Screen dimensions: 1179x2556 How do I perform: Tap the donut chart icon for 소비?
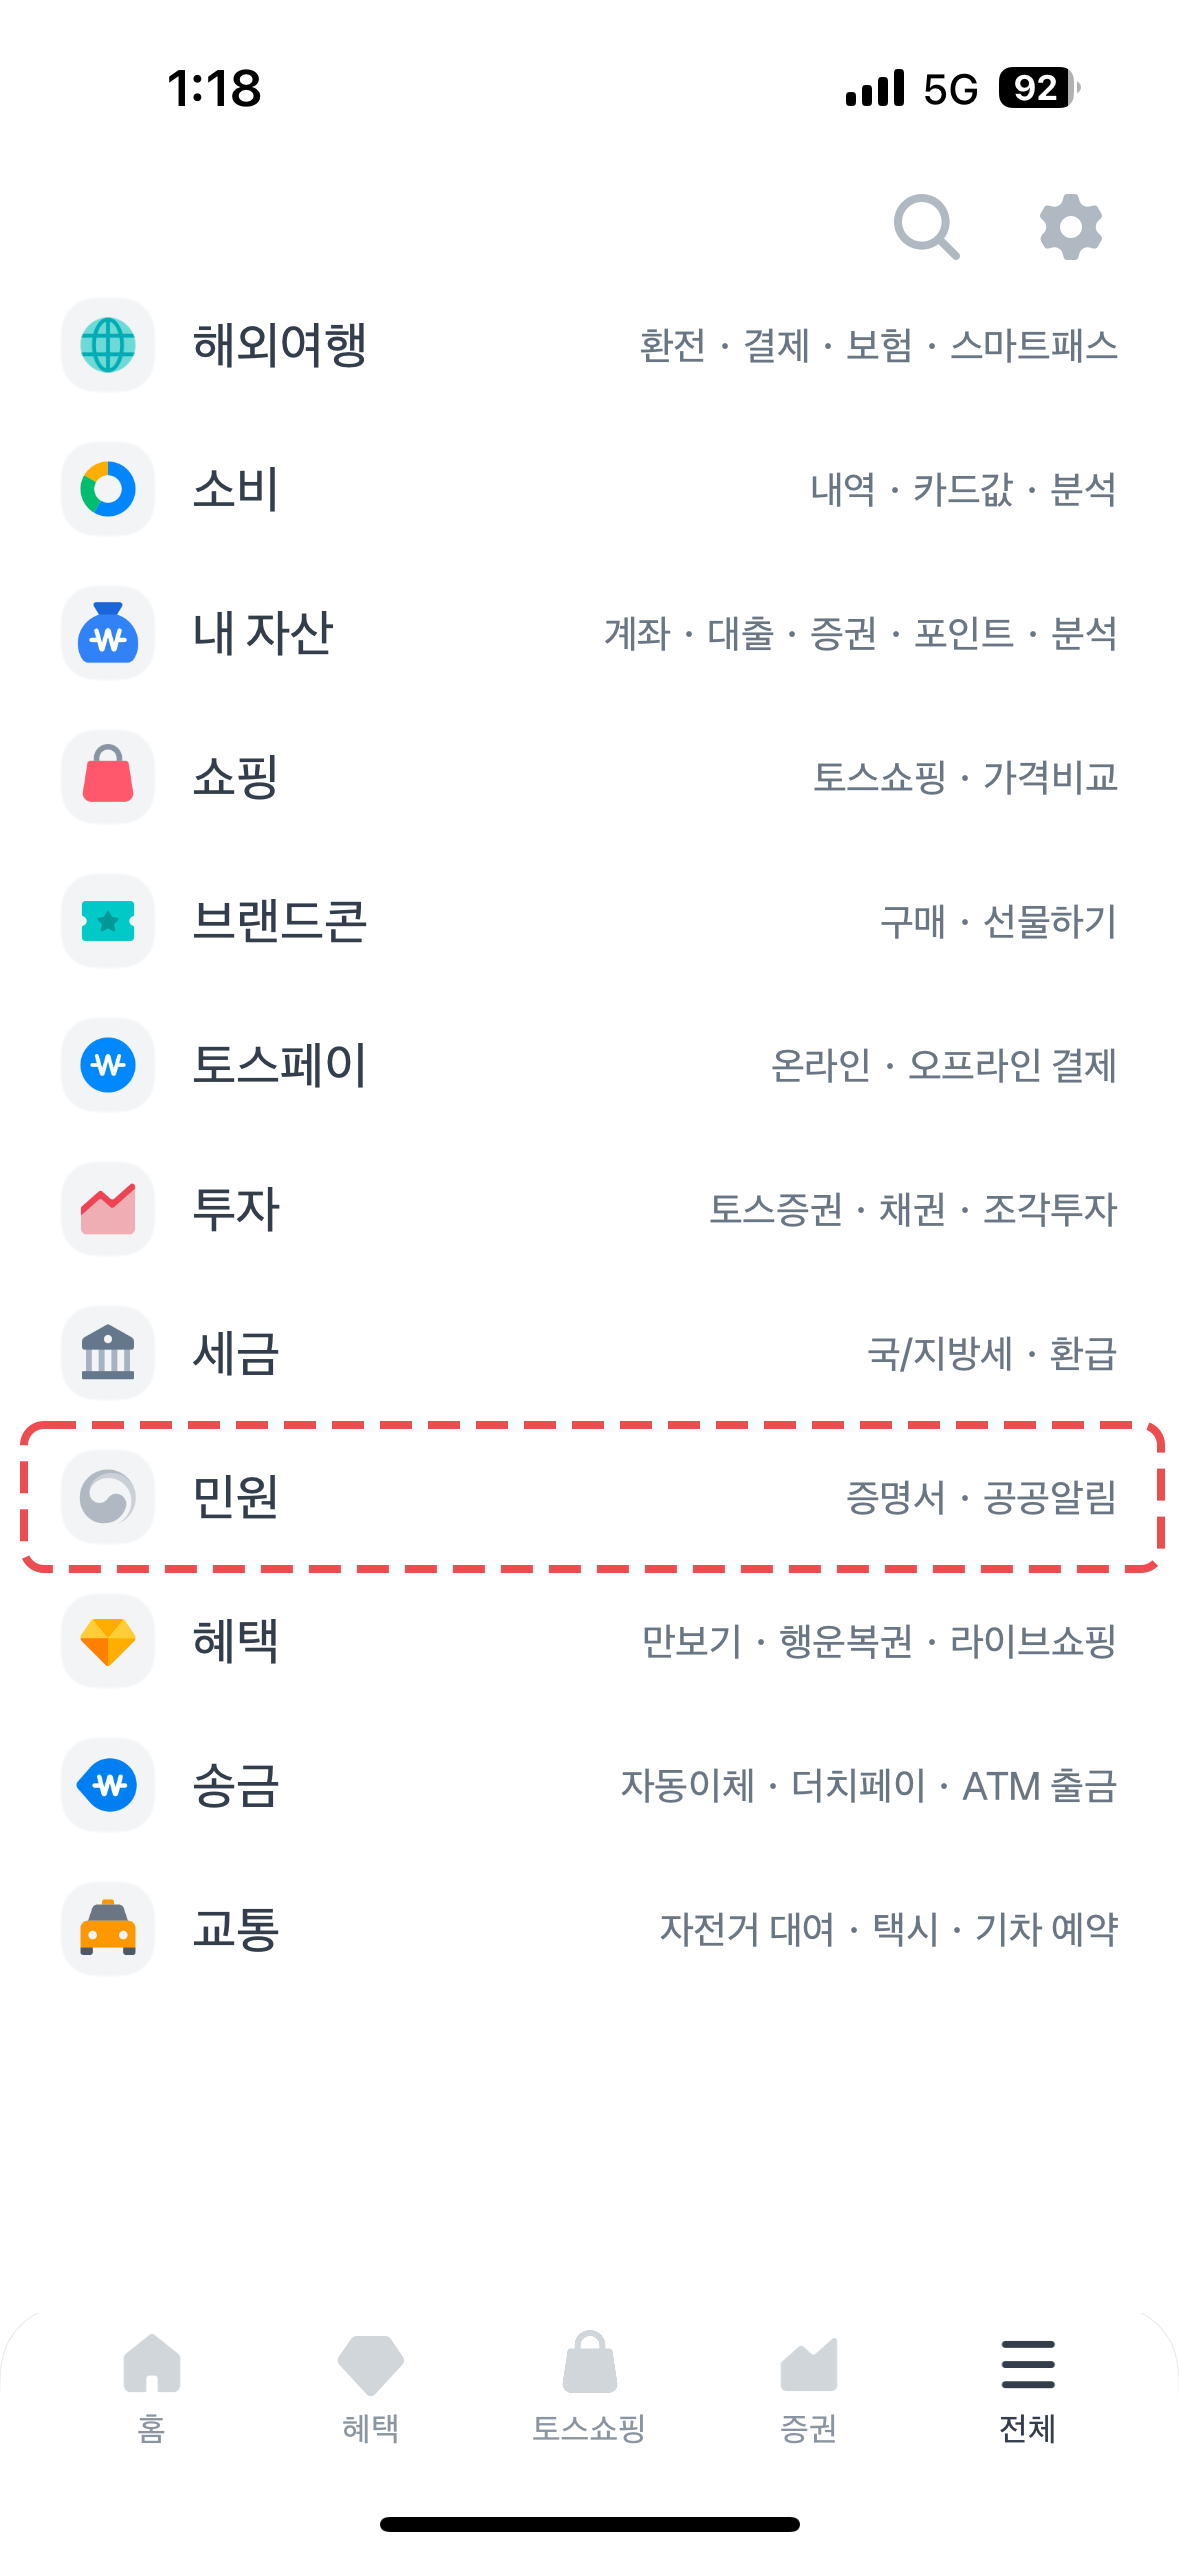click(108, 489)
